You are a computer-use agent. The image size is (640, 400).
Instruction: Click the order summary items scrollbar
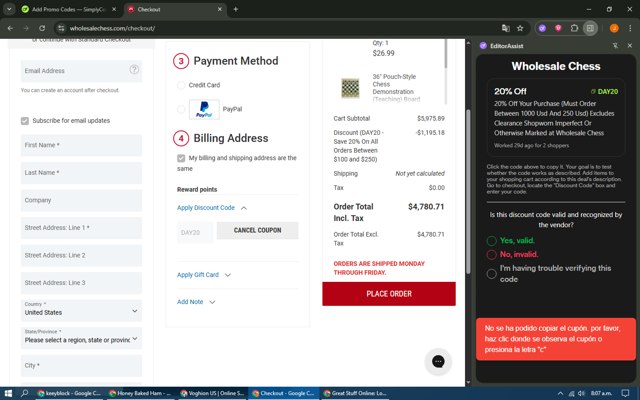click(x=445, y=54)
